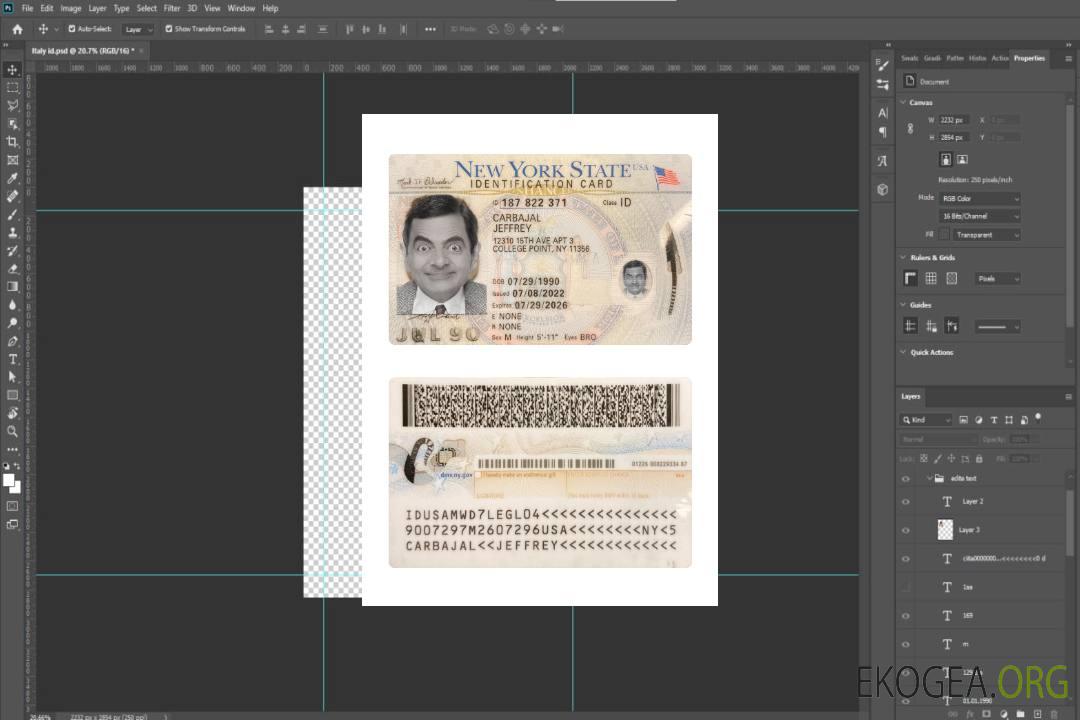Open the File menu
The image size is (1080, 720).
(28, 8)
